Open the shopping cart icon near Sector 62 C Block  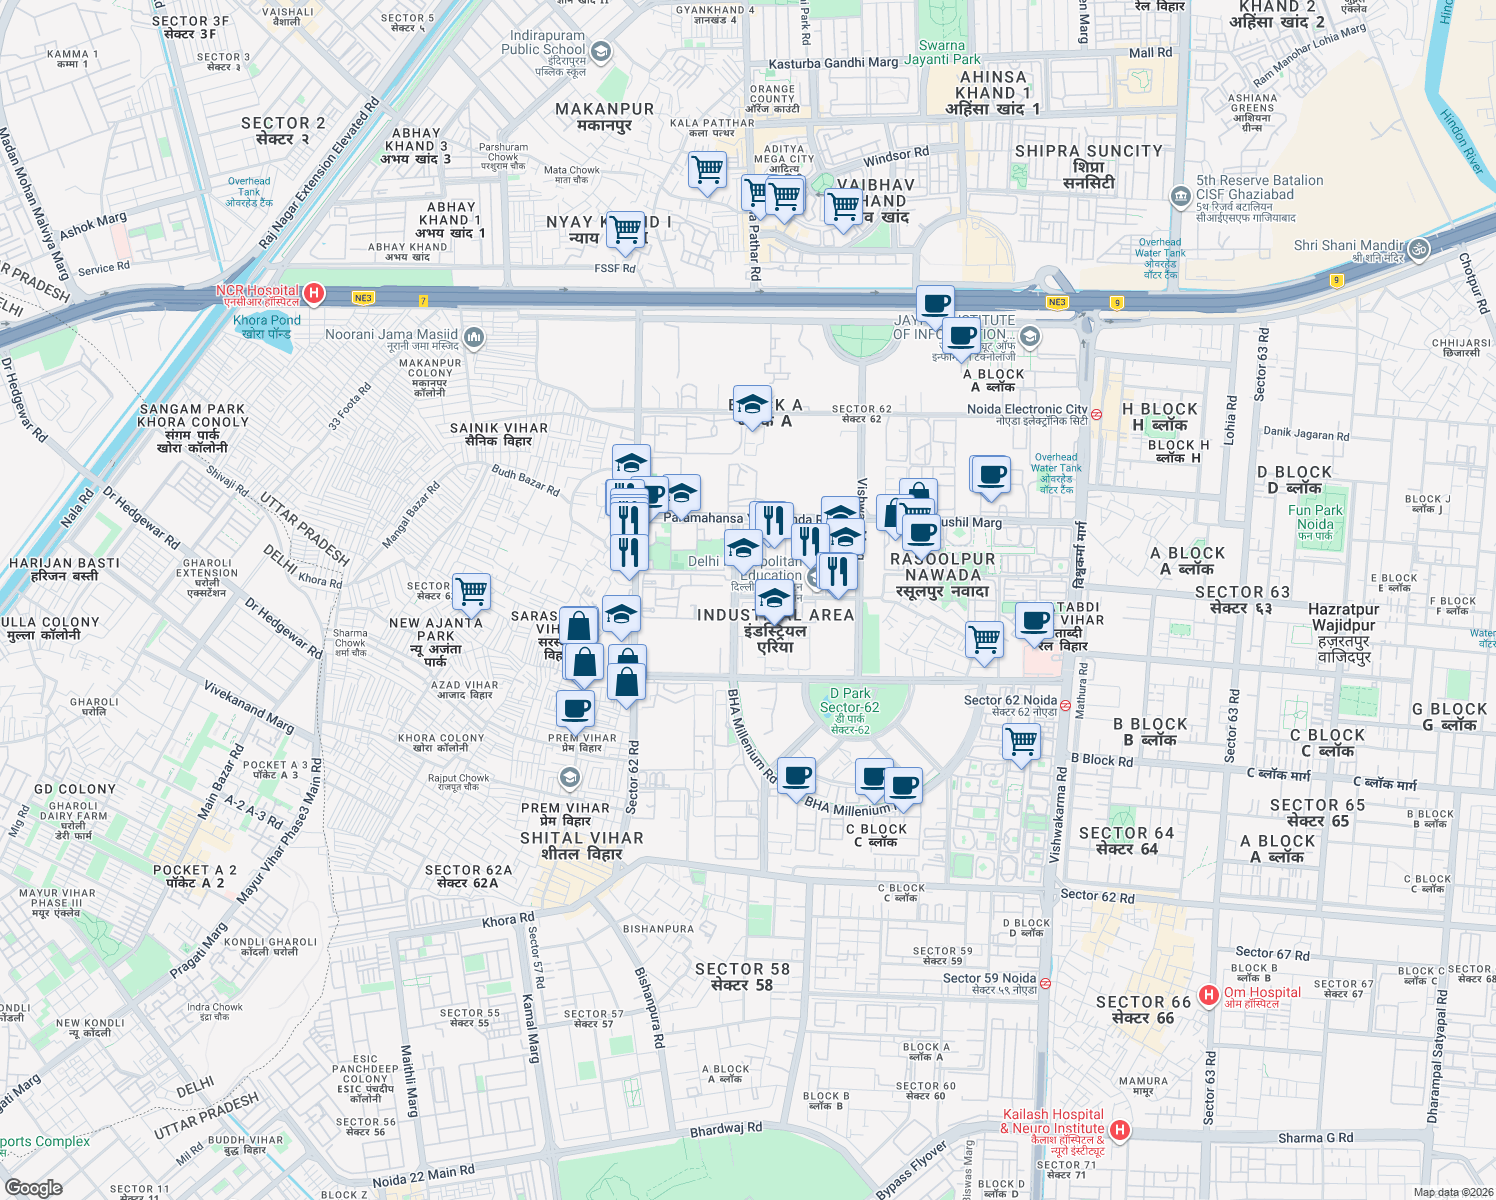1022,740
